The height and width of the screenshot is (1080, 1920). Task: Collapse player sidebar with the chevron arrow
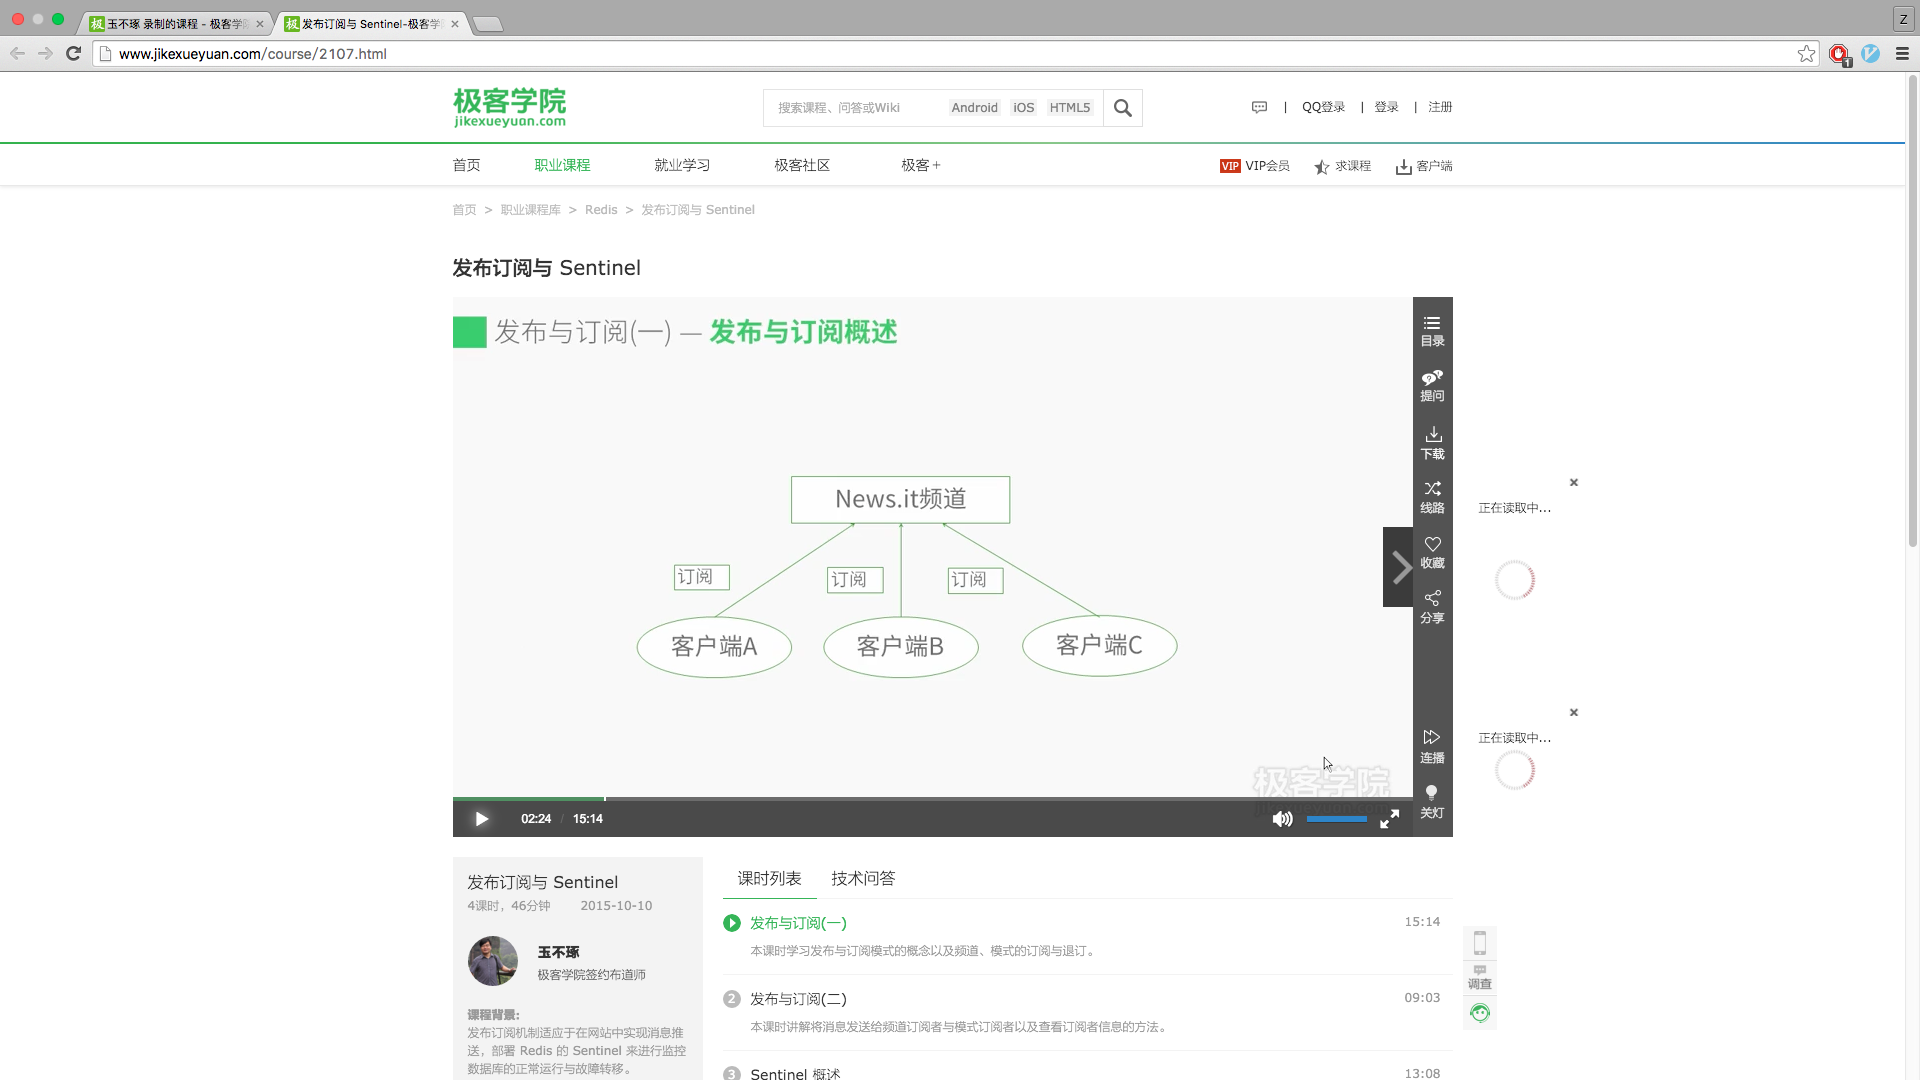[1399, 567]
